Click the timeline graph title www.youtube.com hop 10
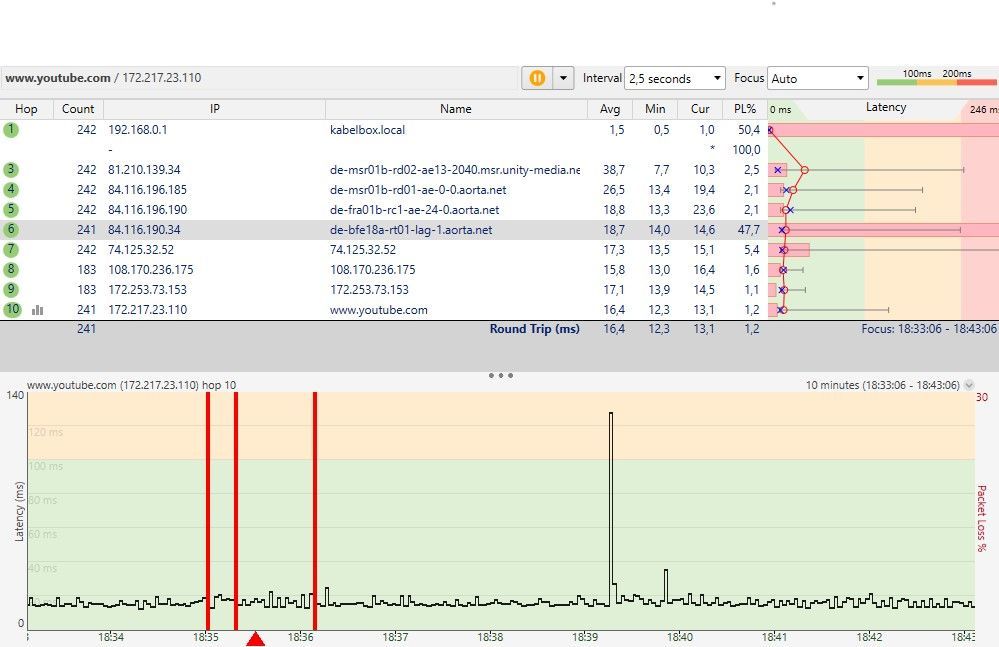This screenshot has width=999, height=647. 131,385
